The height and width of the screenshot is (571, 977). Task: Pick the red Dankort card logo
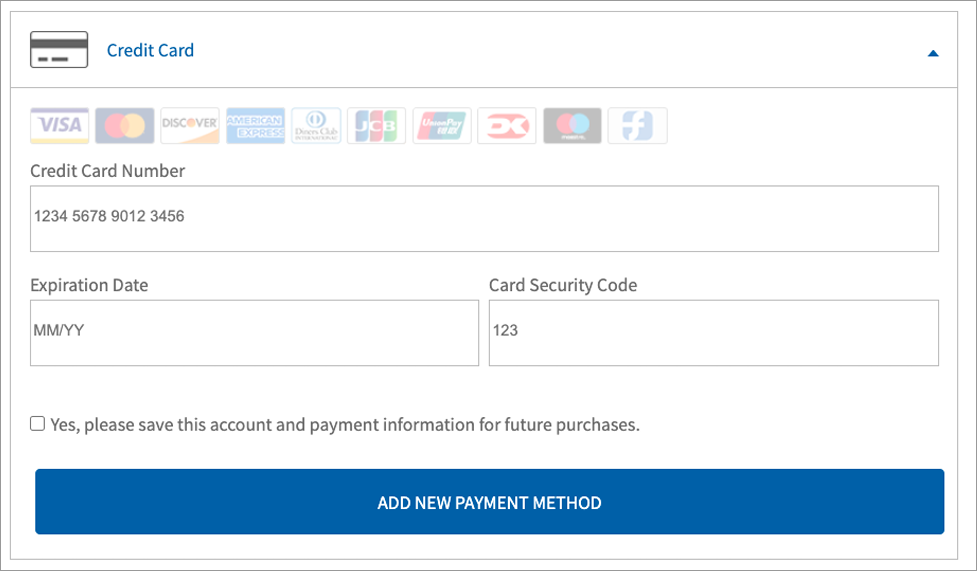507,125
